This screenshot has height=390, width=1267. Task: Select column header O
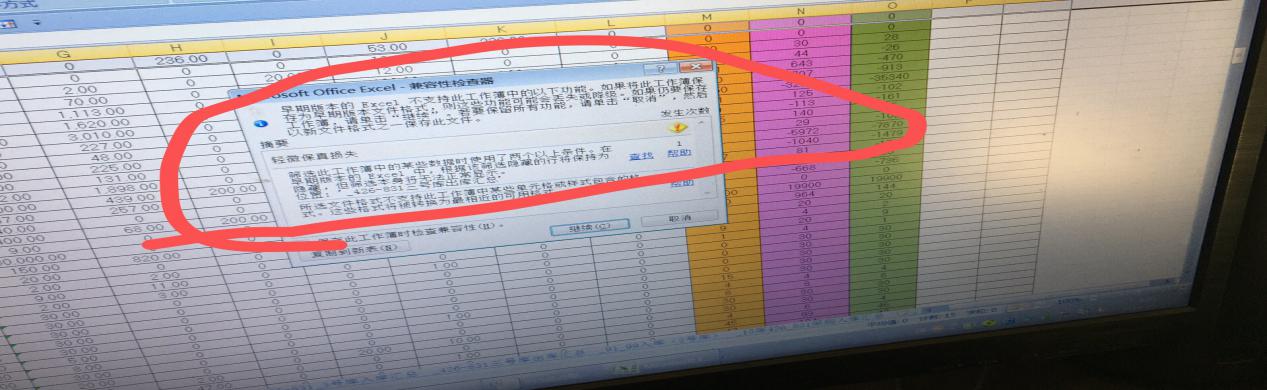[x=891, y=5]
